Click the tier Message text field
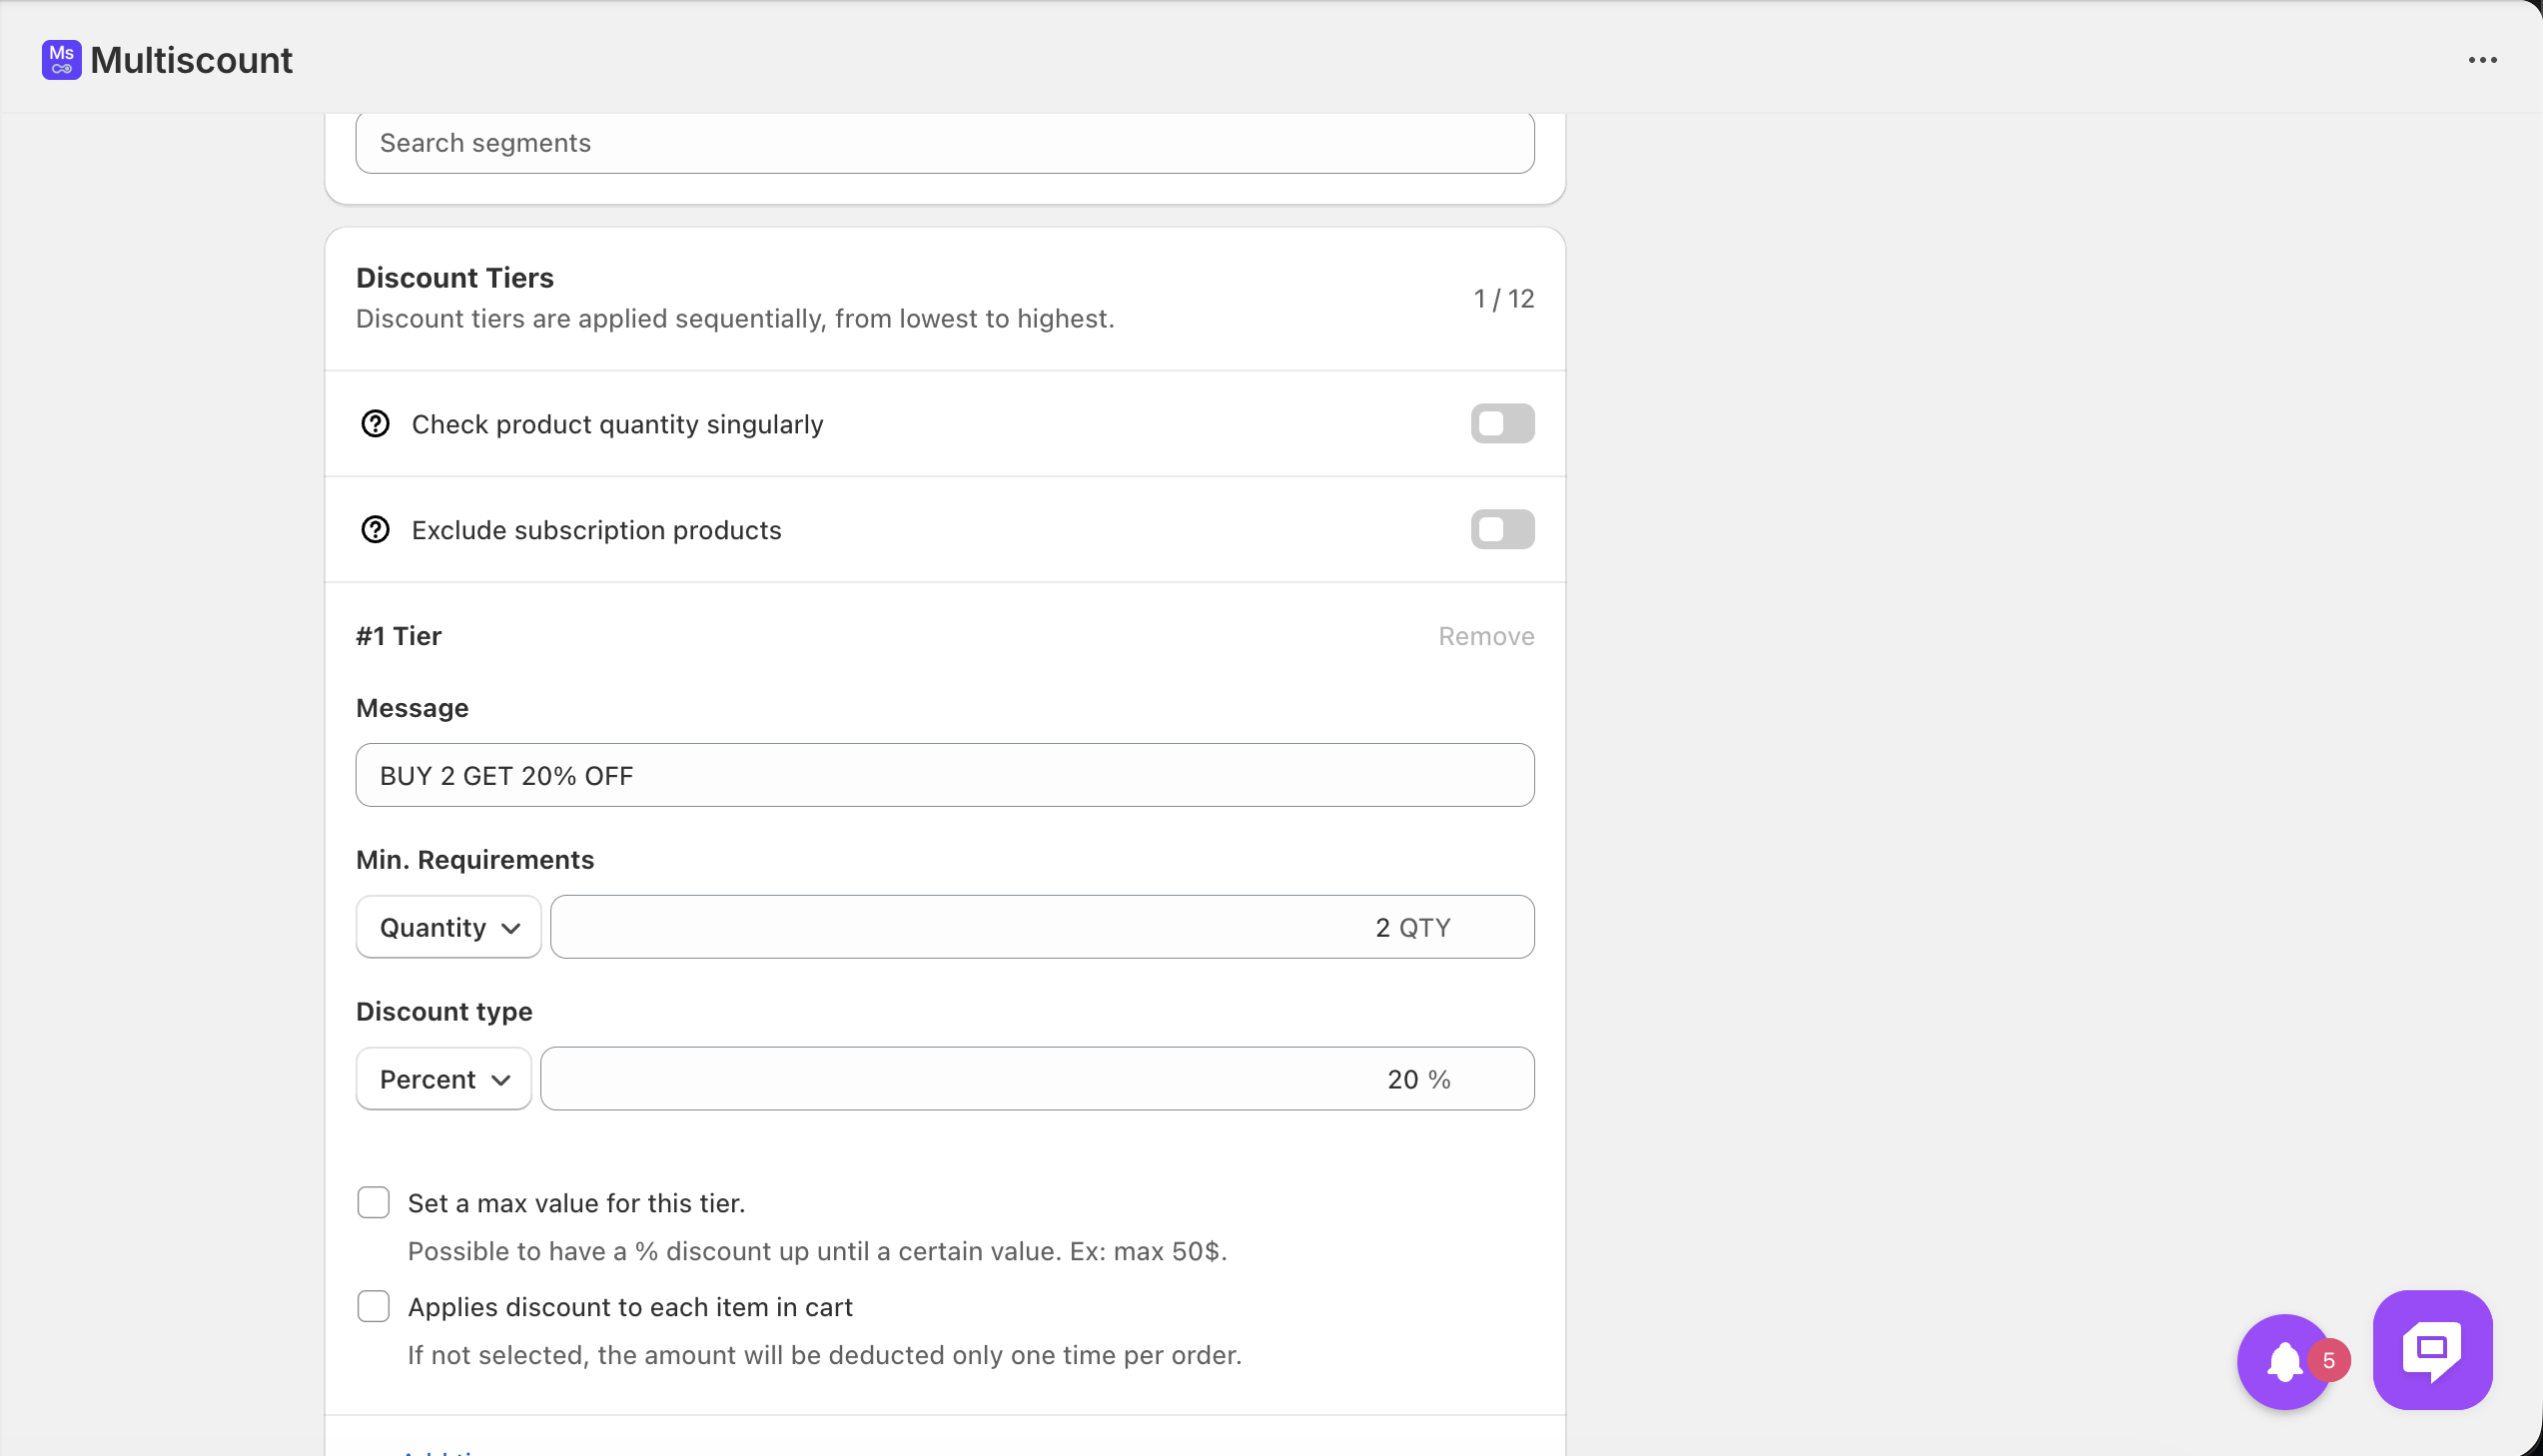This screenshot has height=1456, width=2543. [x=944, y=776]
